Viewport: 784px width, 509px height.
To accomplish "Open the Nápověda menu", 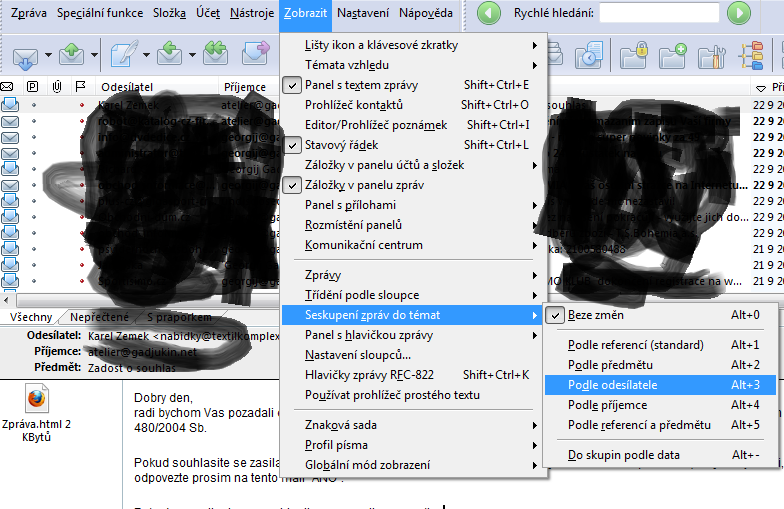I will coord(426,13).
